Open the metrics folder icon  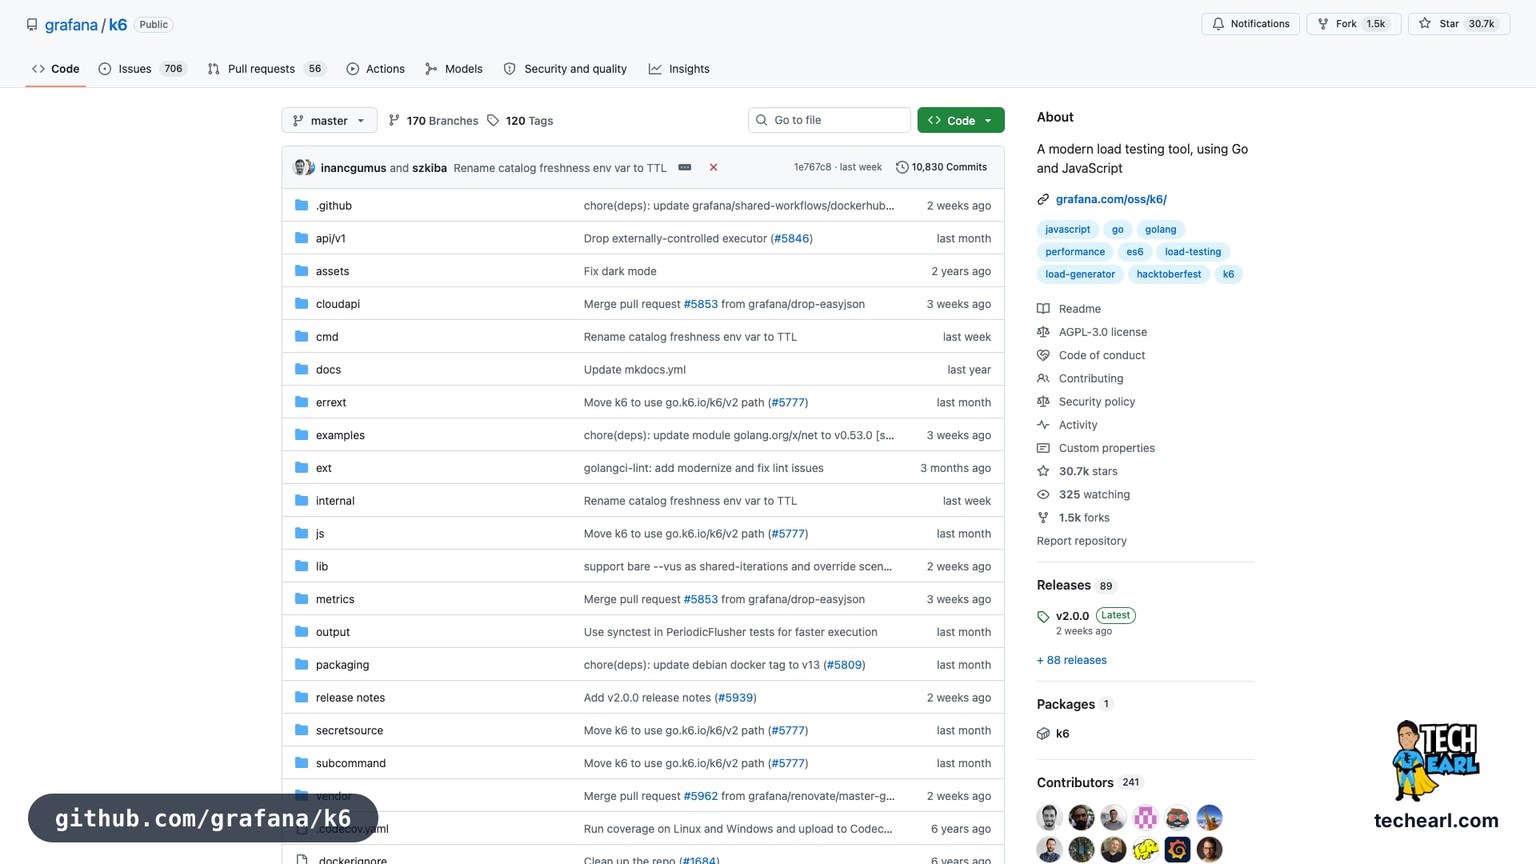click(302, 599)
